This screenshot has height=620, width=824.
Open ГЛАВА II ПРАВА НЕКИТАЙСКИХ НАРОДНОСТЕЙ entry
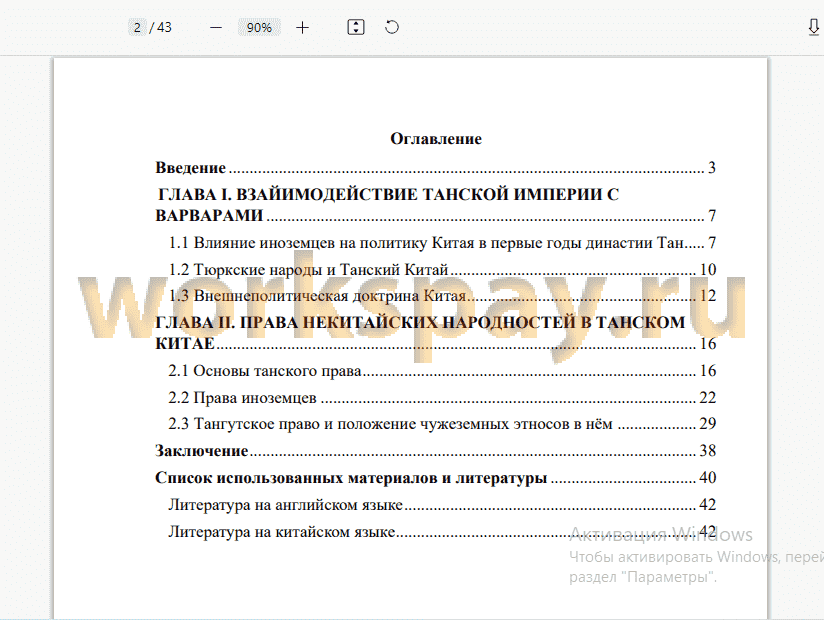(x=435, y=333)
